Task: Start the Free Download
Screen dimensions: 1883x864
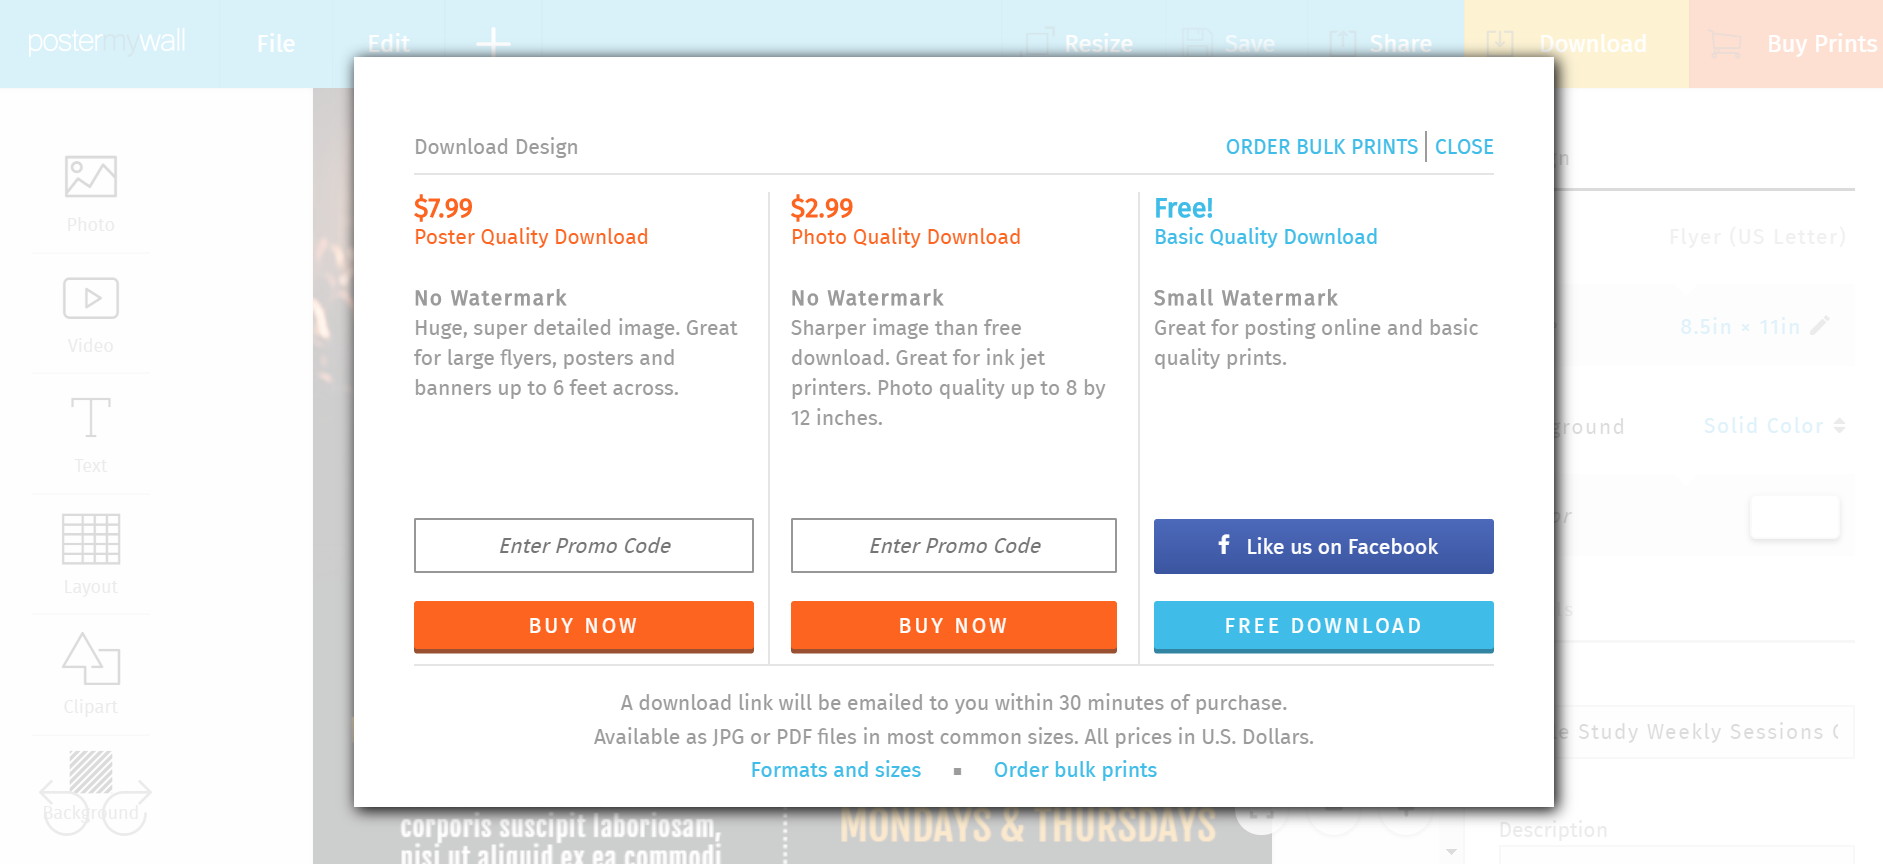Action: tap(1324, 626)
